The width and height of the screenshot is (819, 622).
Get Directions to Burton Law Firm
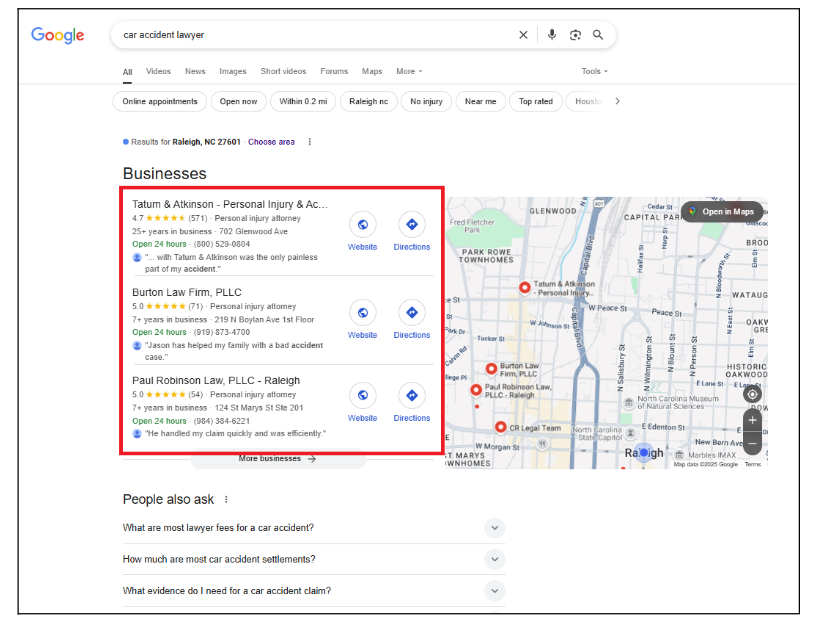click(x=412, y=313)
